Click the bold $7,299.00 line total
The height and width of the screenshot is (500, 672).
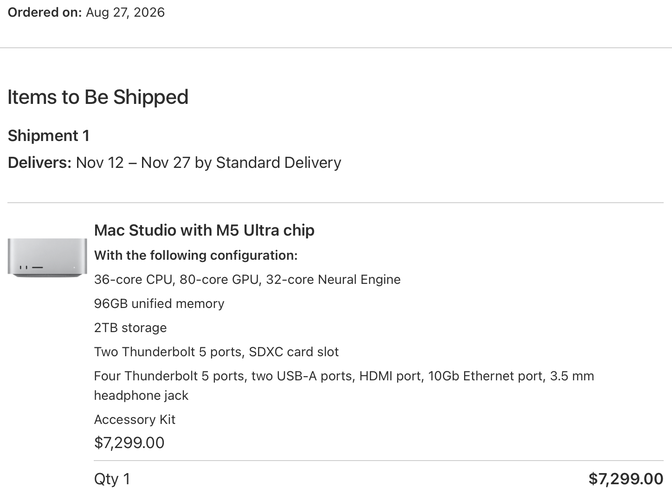626,479
